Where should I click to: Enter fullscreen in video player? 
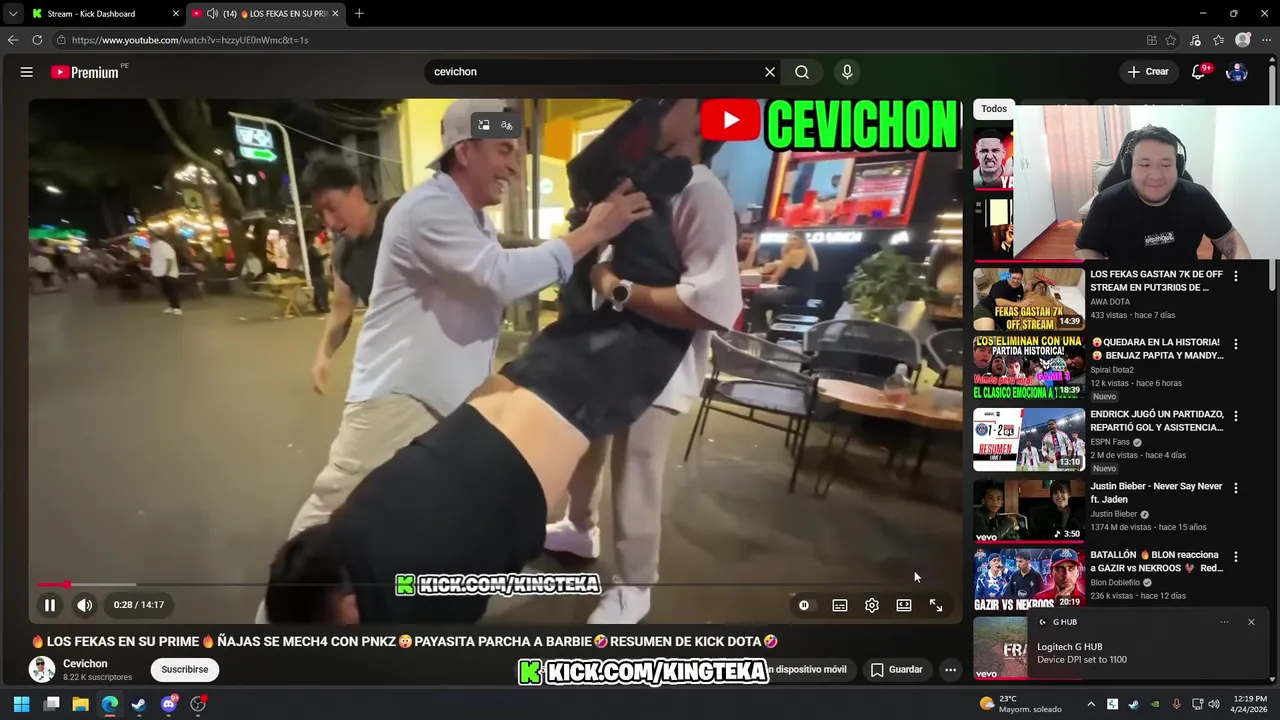936,605
